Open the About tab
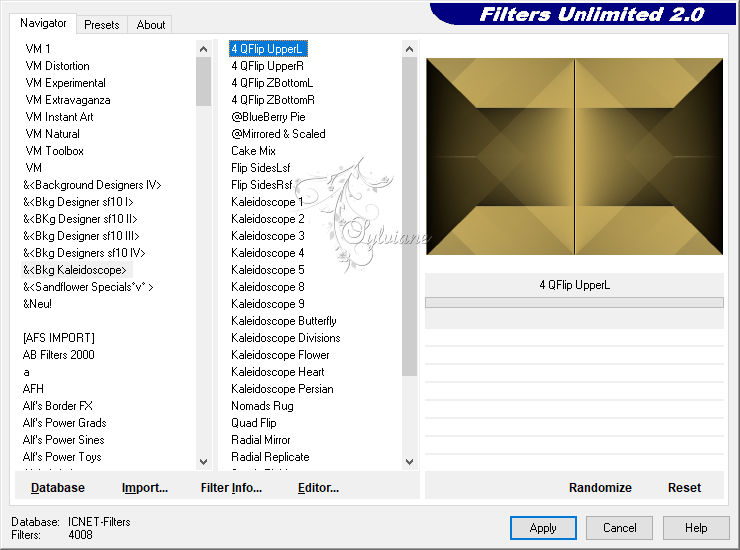Screen dimensions: 740x550 [151, 25]
